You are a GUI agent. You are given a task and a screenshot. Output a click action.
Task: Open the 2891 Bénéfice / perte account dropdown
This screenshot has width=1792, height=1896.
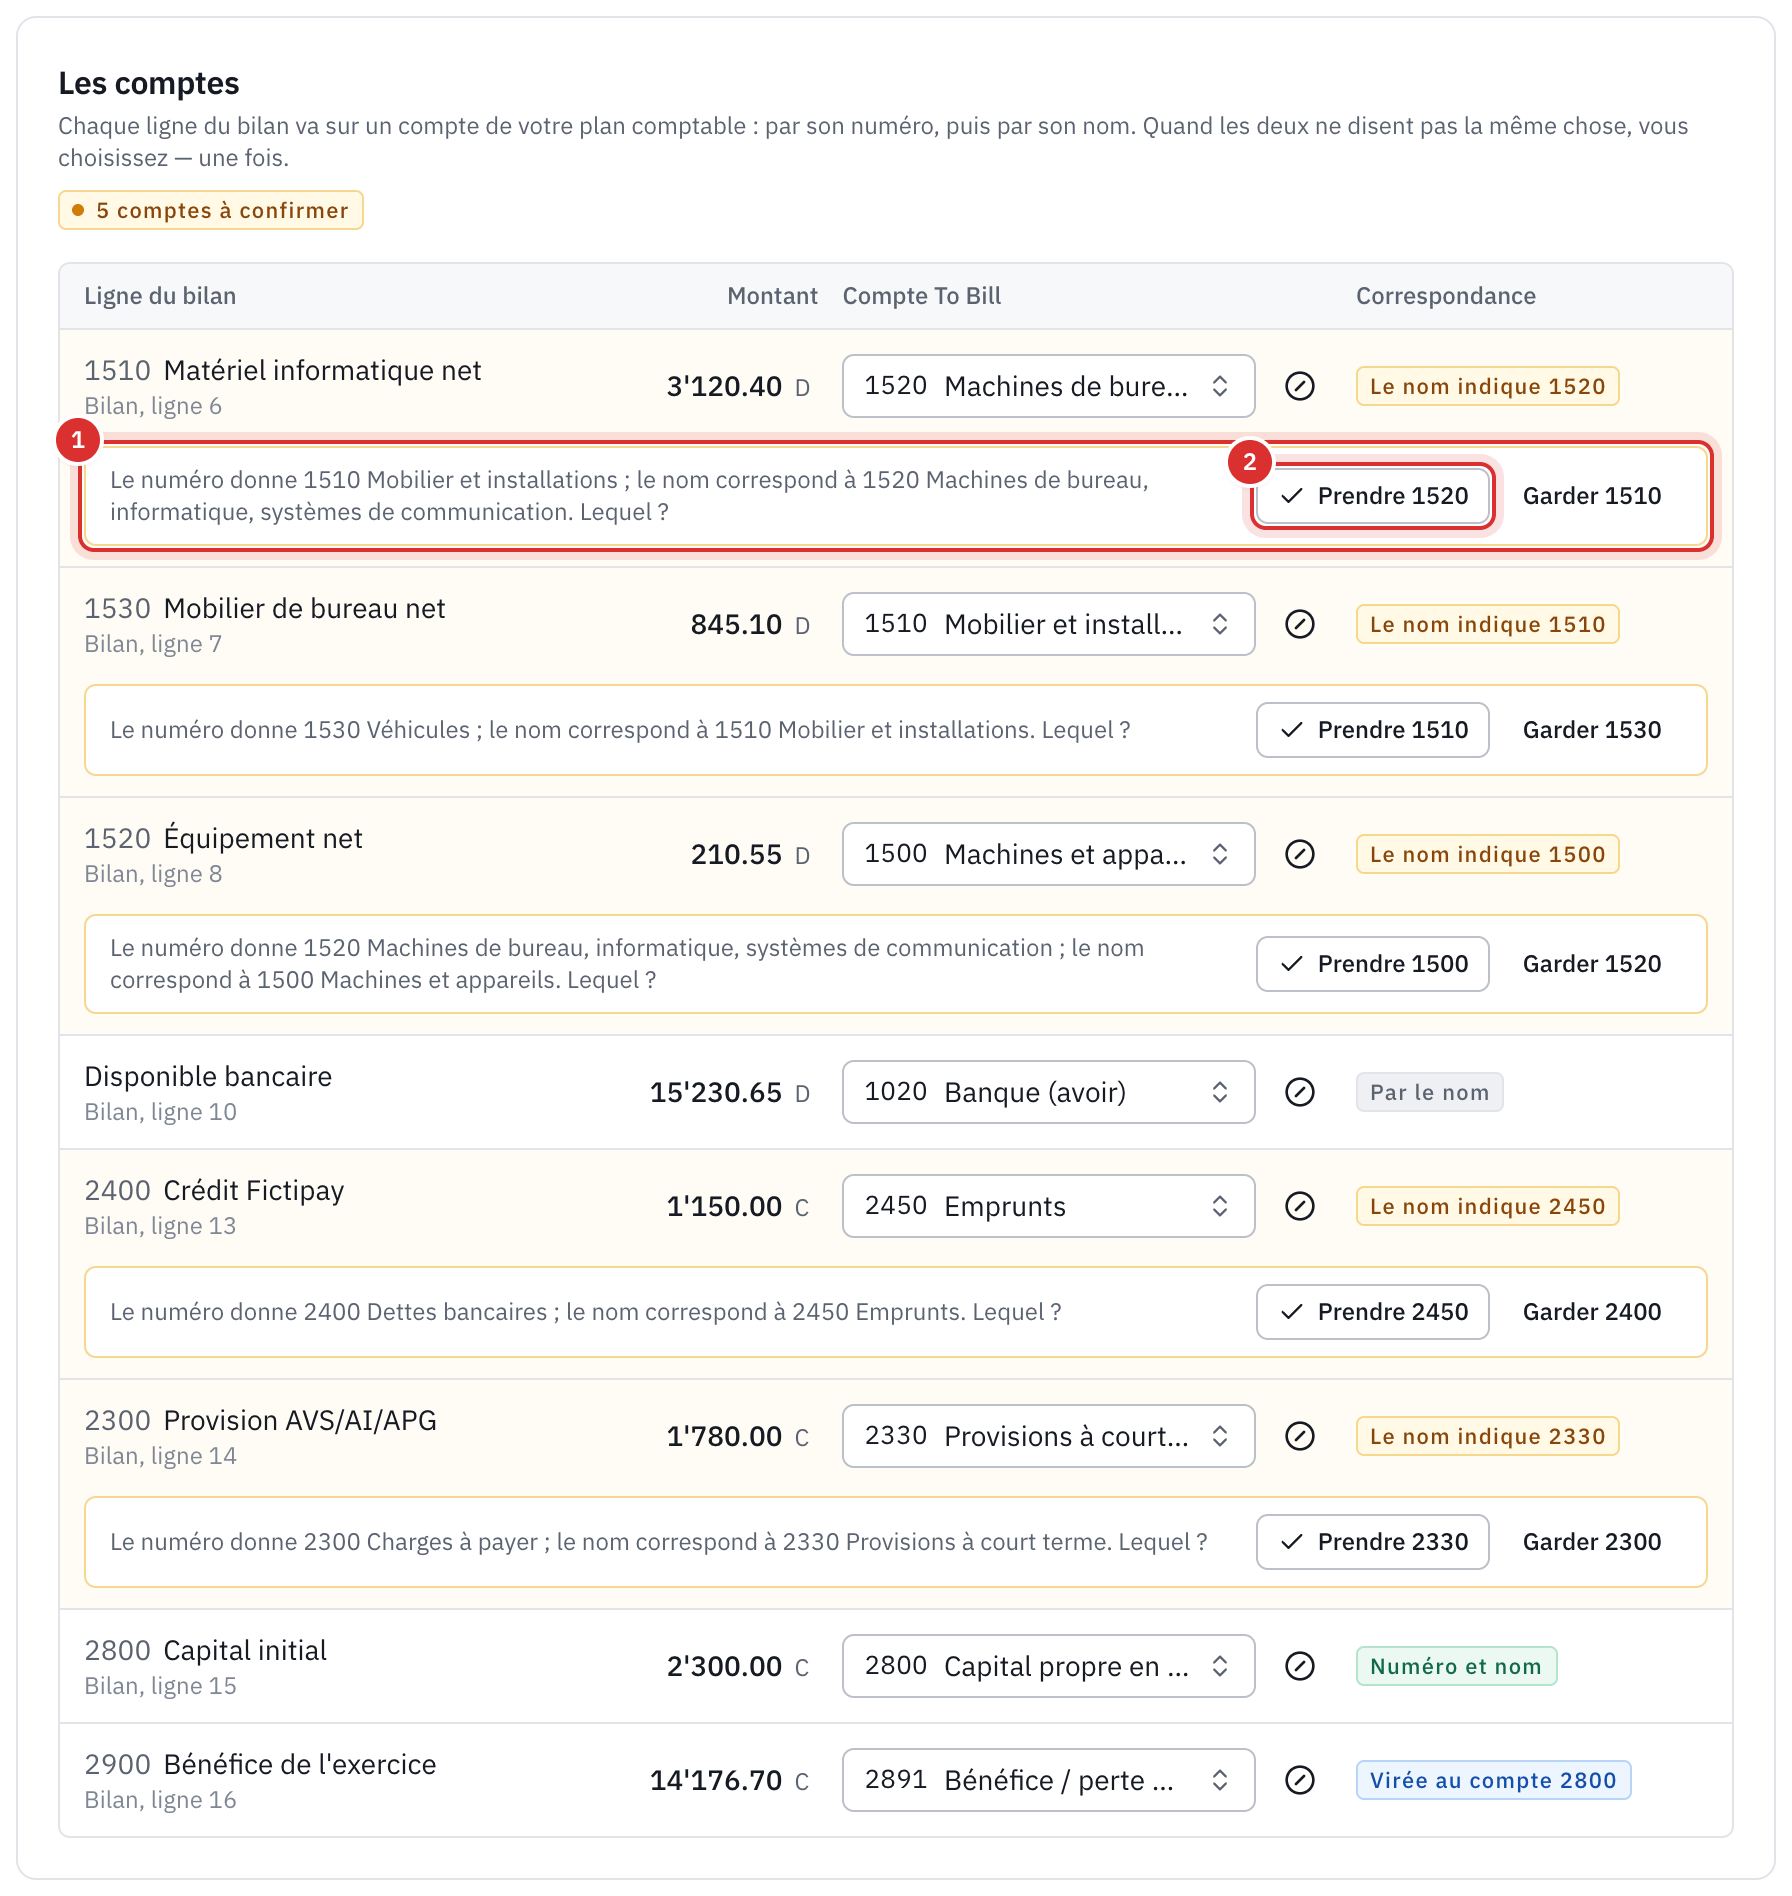point(1048,1780)
